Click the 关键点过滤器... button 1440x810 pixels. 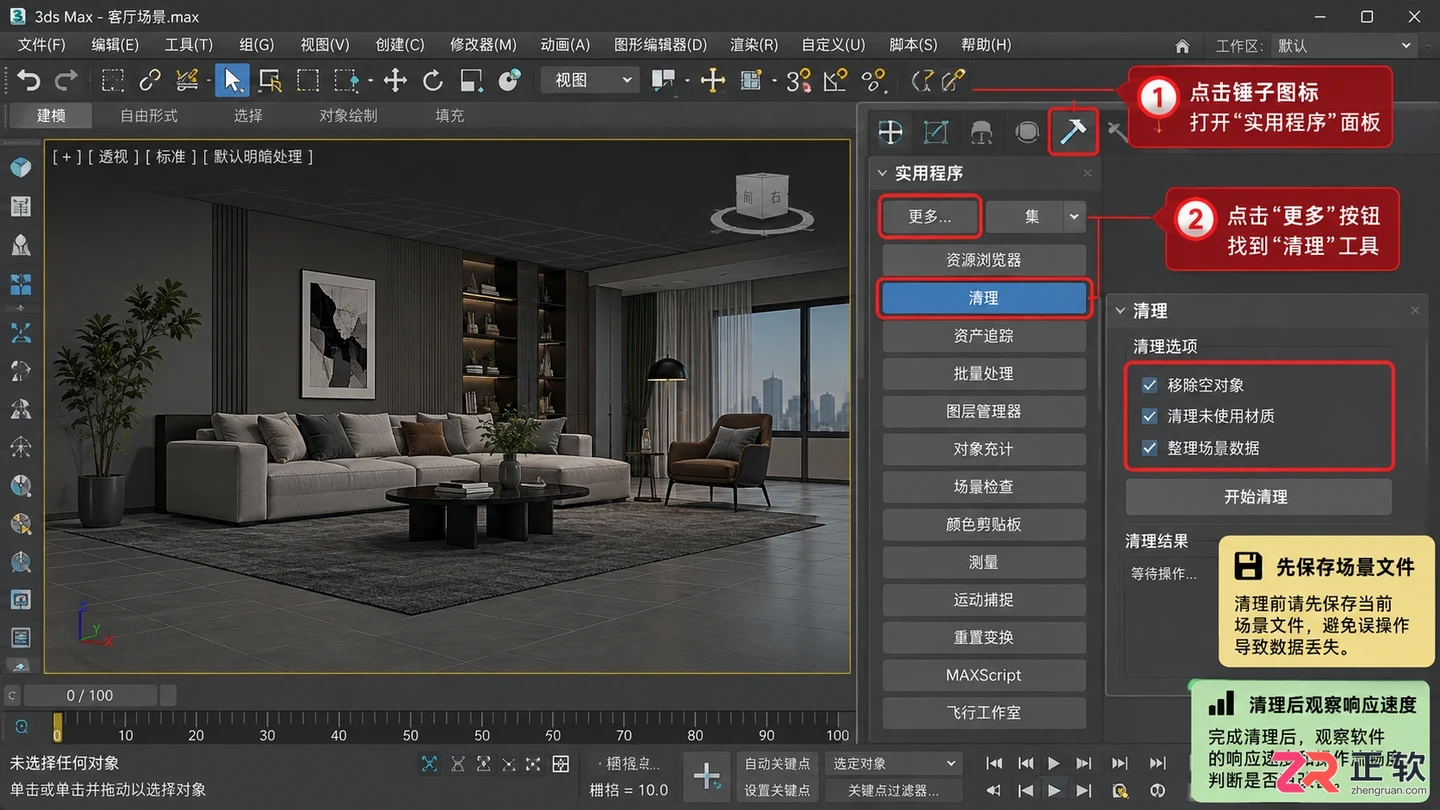click(x=892, y=790)
